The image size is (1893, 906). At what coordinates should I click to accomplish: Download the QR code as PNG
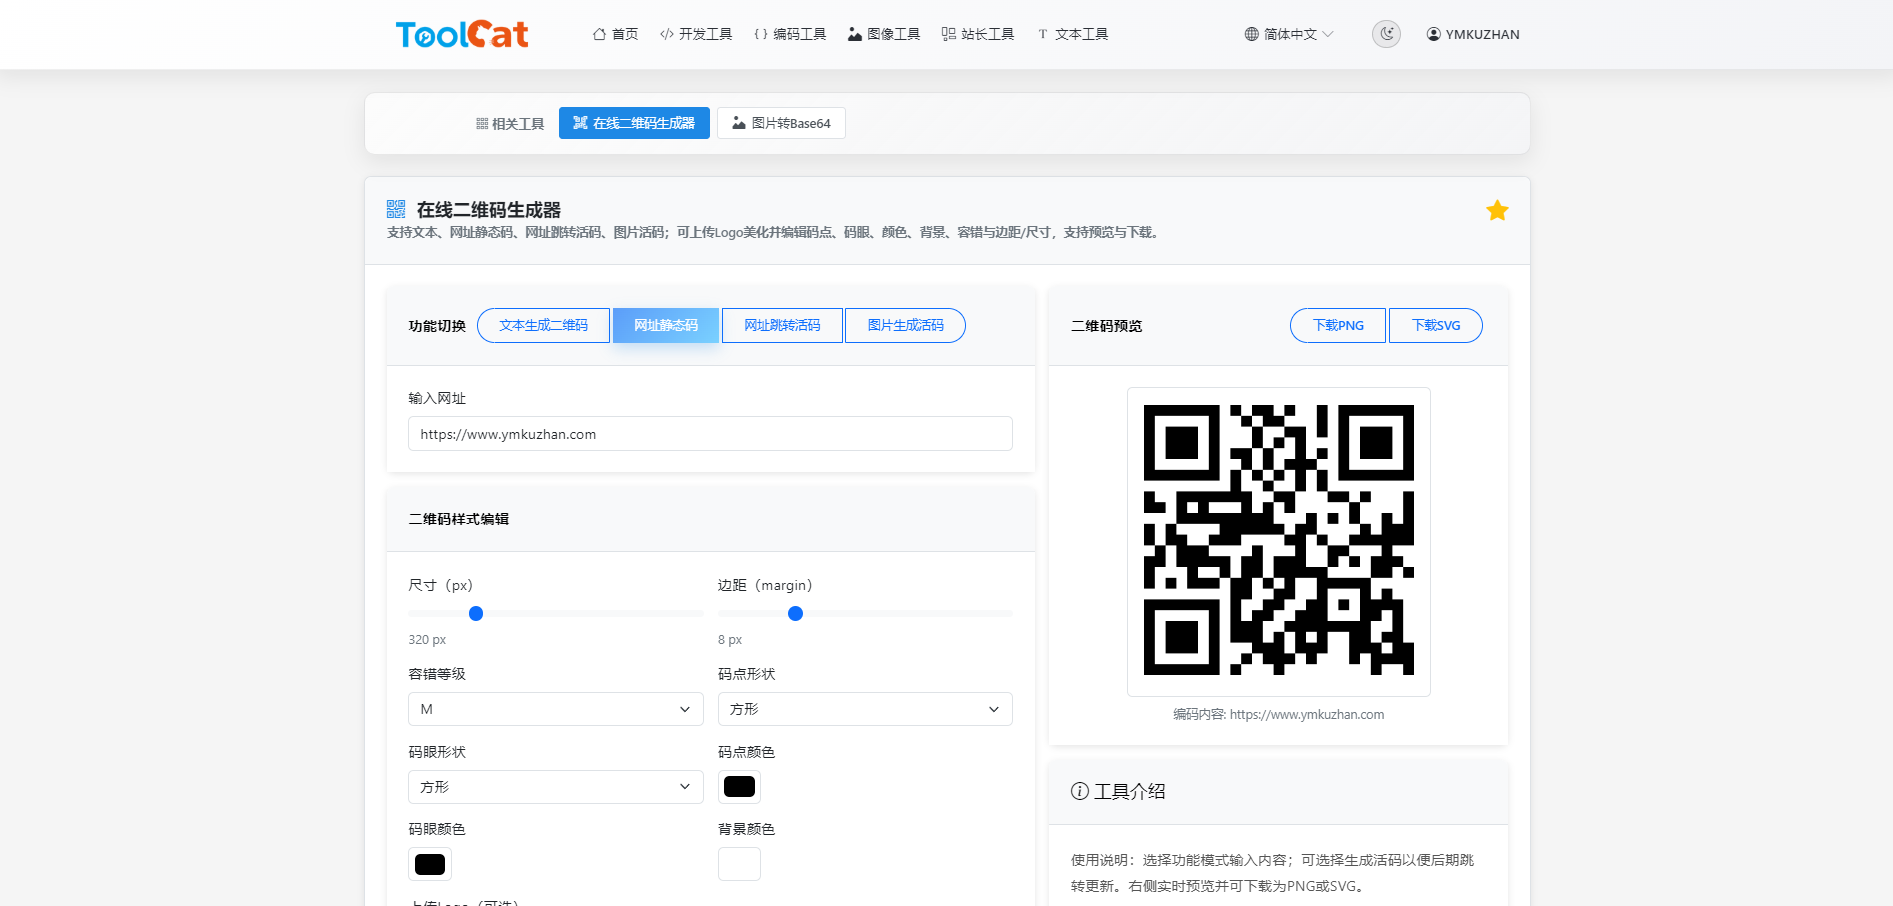click(1337, 325)
